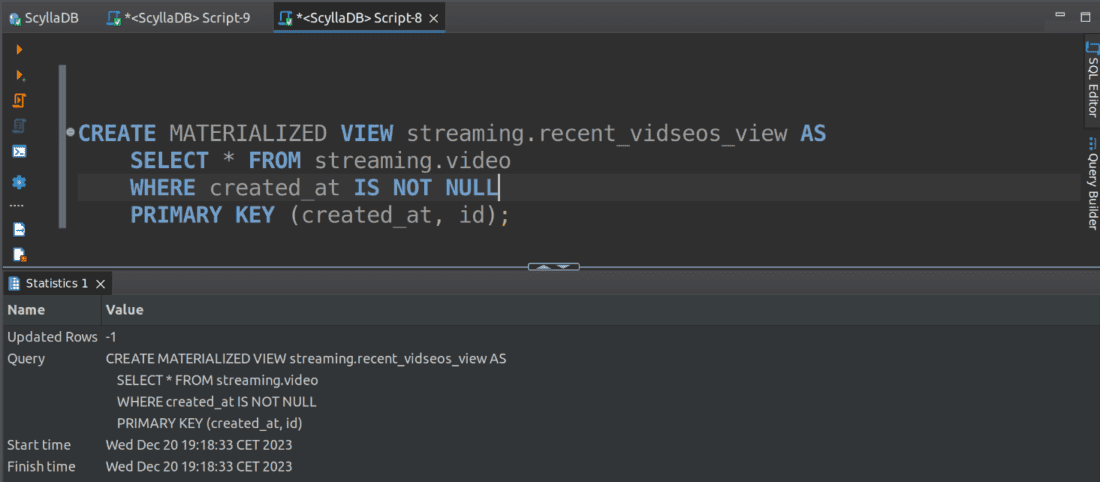
Task: Open the SQL console terminal icon
Action: [19, 152]
